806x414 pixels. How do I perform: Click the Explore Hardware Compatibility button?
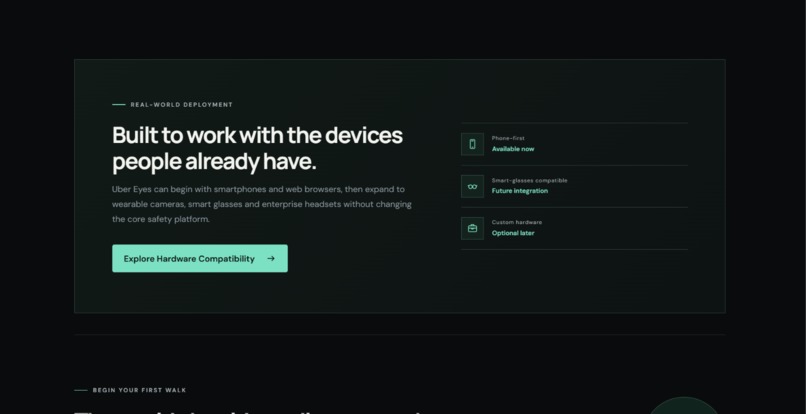click(200, 258)
